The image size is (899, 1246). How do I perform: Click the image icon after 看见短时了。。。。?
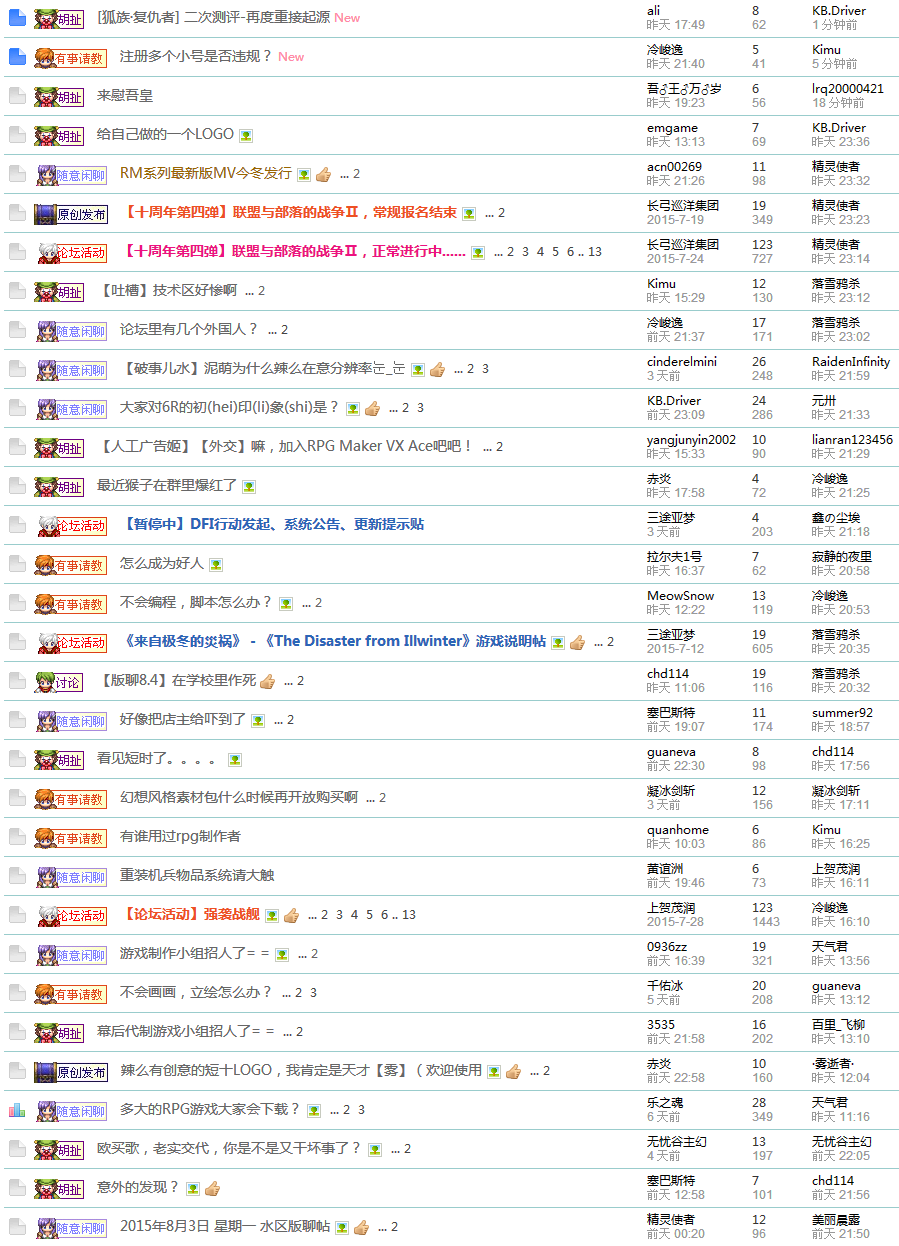tap(235, 759)
